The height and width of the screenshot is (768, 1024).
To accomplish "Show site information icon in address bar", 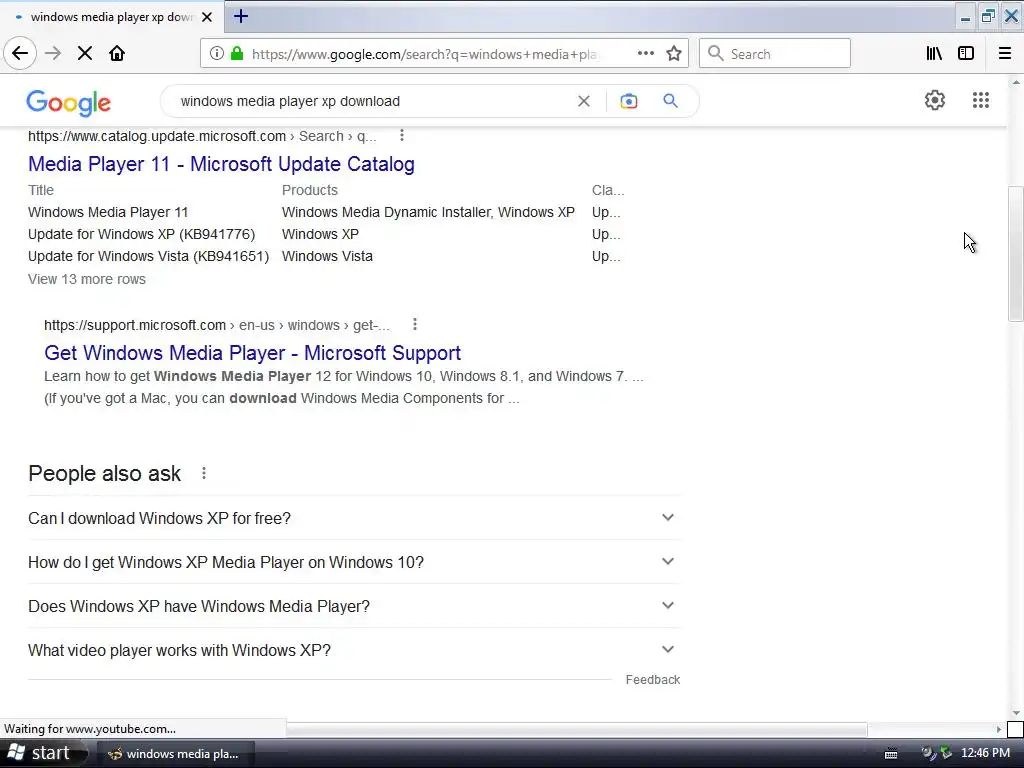I will 216,54.
